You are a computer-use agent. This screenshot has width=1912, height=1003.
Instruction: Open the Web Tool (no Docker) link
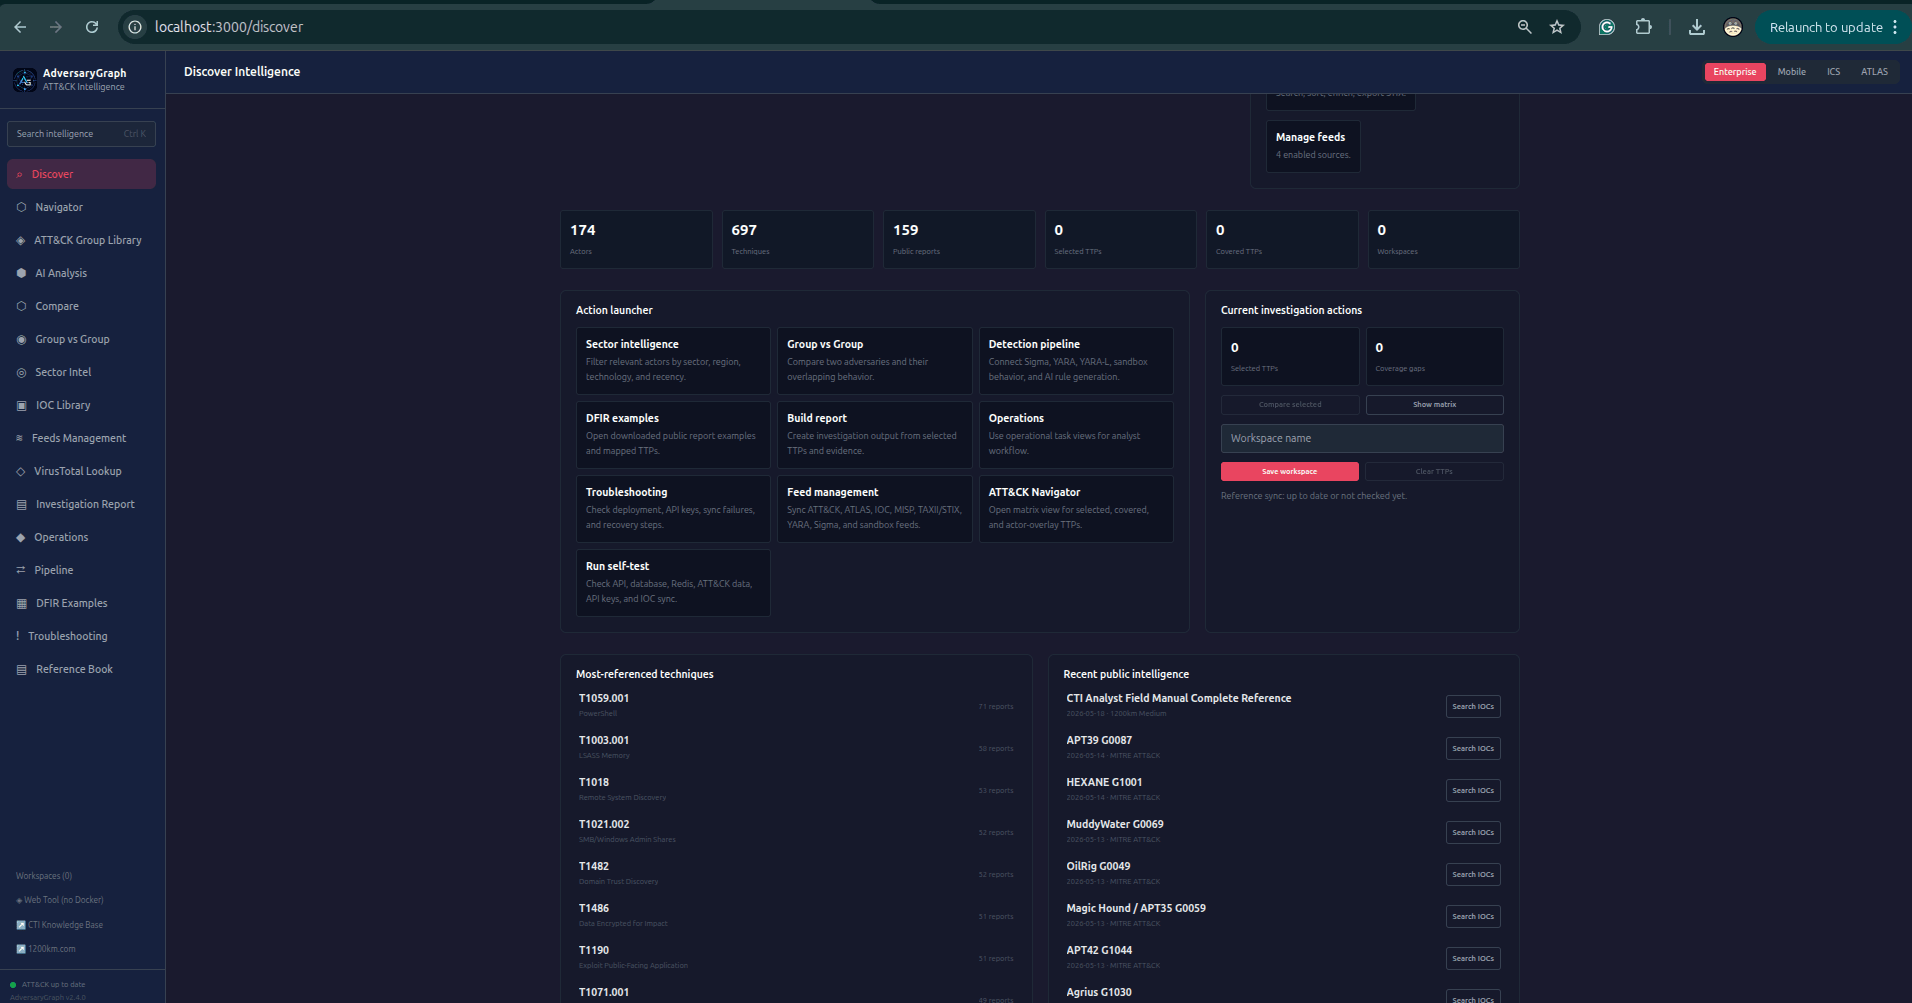(60, 900)
